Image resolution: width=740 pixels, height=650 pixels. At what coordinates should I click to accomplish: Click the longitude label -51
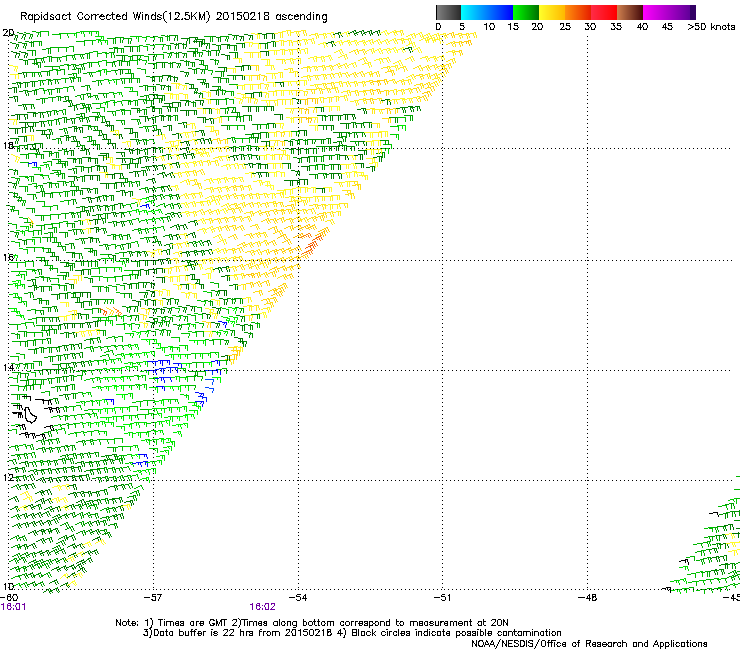coord(442,597)
